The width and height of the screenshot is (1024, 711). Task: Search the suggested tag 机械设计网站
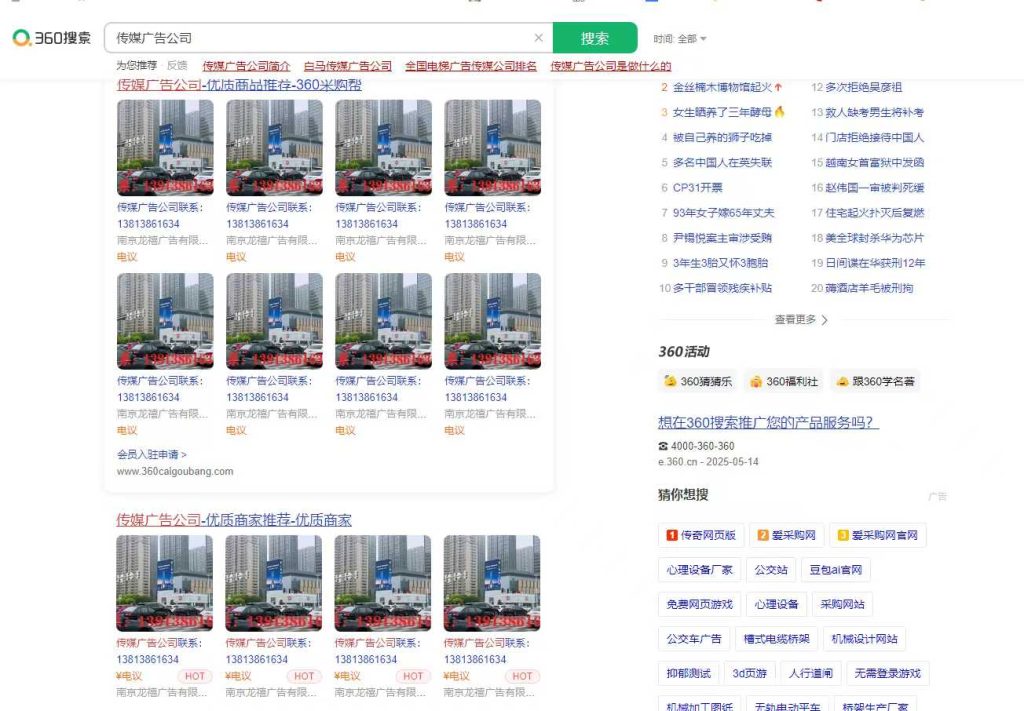[x=865, y=639]
